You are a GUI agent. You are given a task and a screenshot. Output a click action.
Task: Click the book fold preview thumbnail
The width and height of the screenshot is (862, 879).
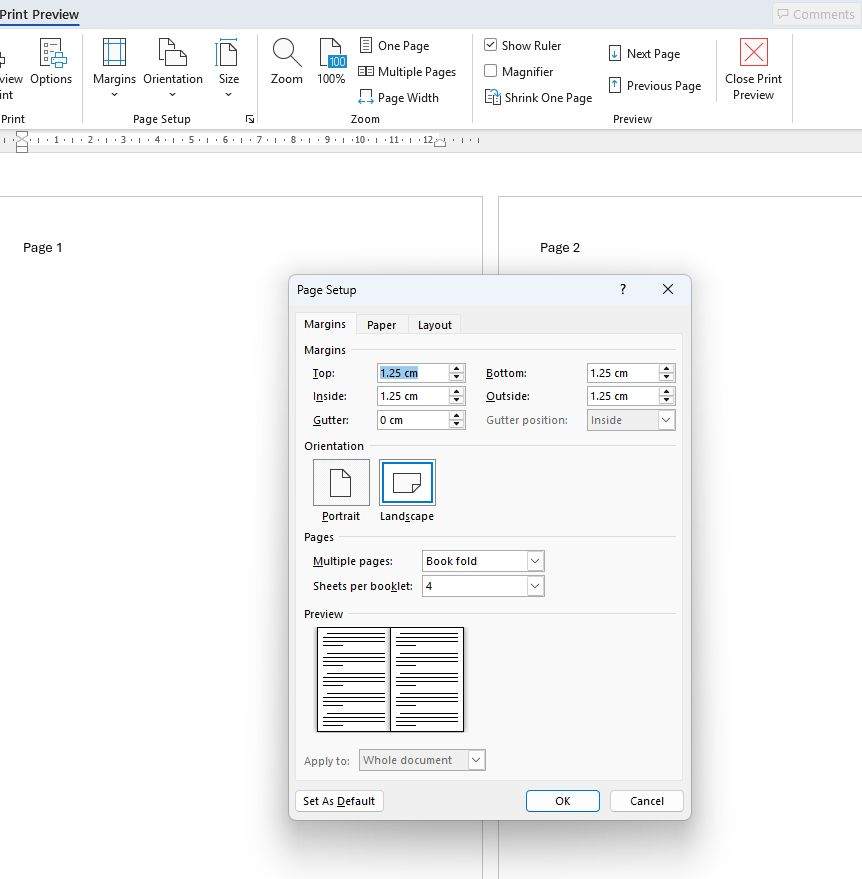click(390, 679)
